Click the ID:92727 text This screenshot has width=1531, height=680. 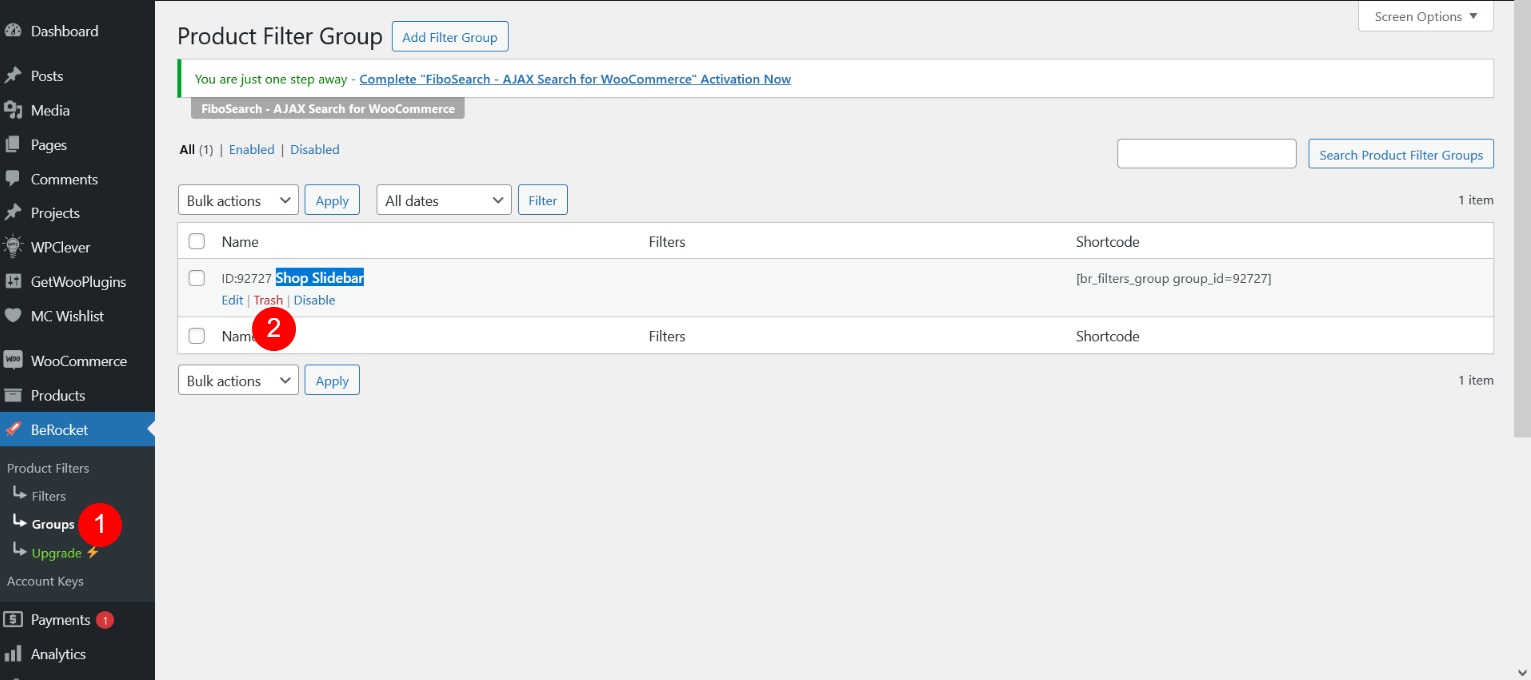coord(247,279)
